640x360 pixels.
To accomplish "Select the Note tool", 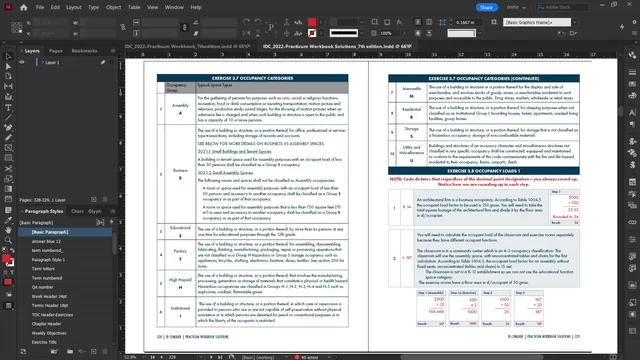I will (8, 210).
